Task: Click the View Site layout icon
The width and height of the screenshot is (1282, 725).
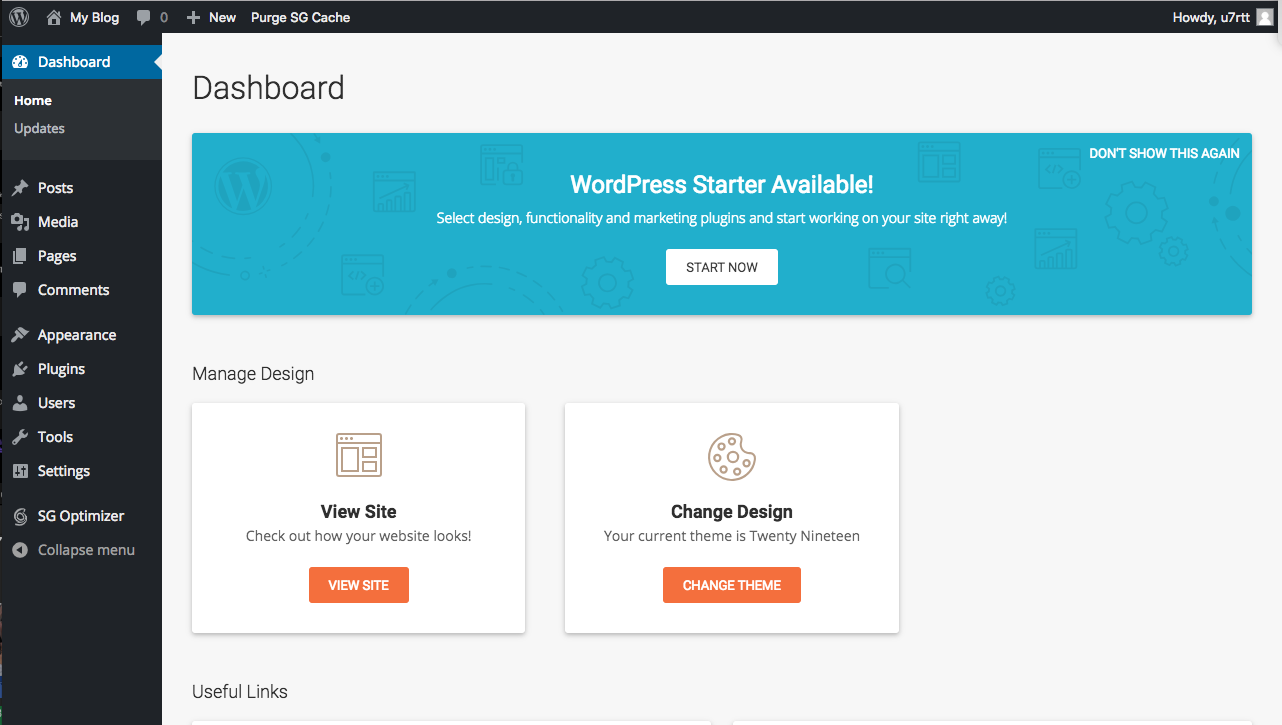Action: [x=359, y=455]
